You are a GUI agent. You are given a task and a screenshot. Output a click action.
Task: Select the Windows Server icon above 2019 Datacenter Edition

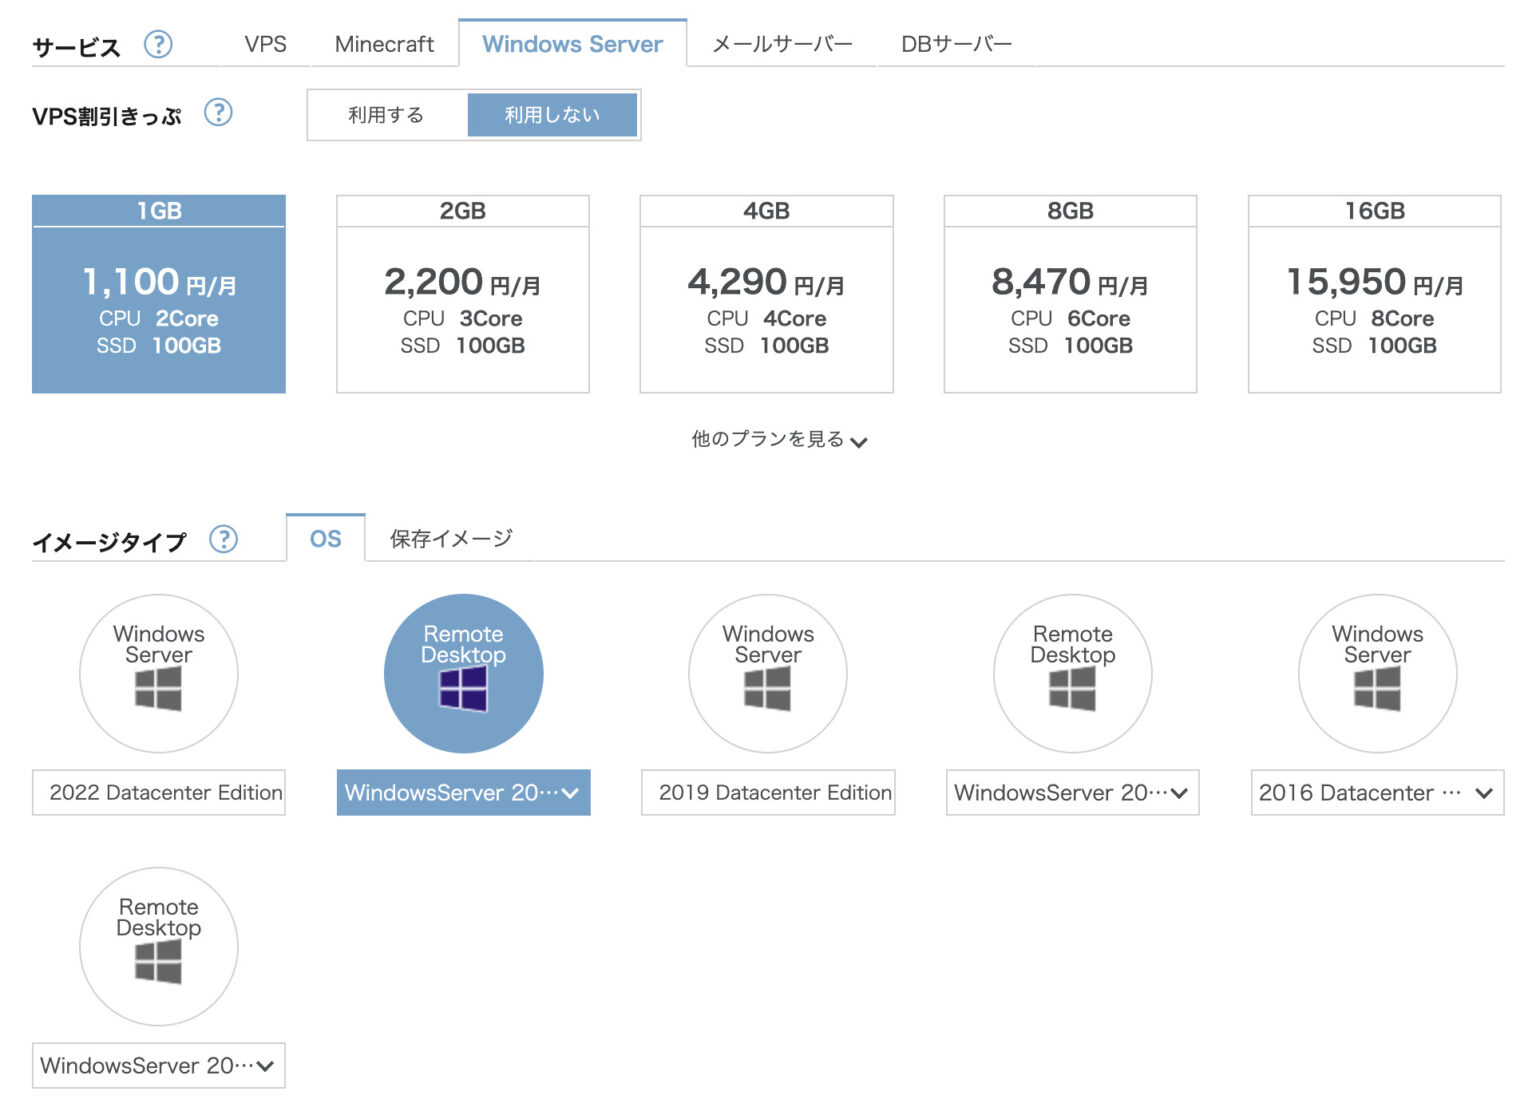tap(768, 674)
